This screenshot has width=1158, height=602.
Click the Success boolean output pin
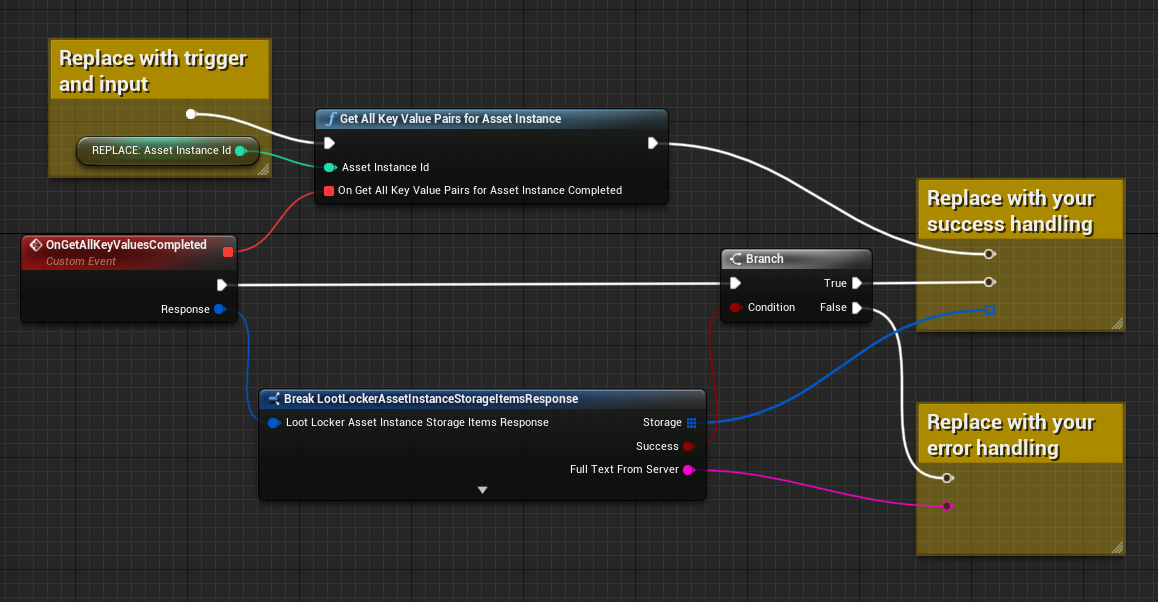pos(688,446)
